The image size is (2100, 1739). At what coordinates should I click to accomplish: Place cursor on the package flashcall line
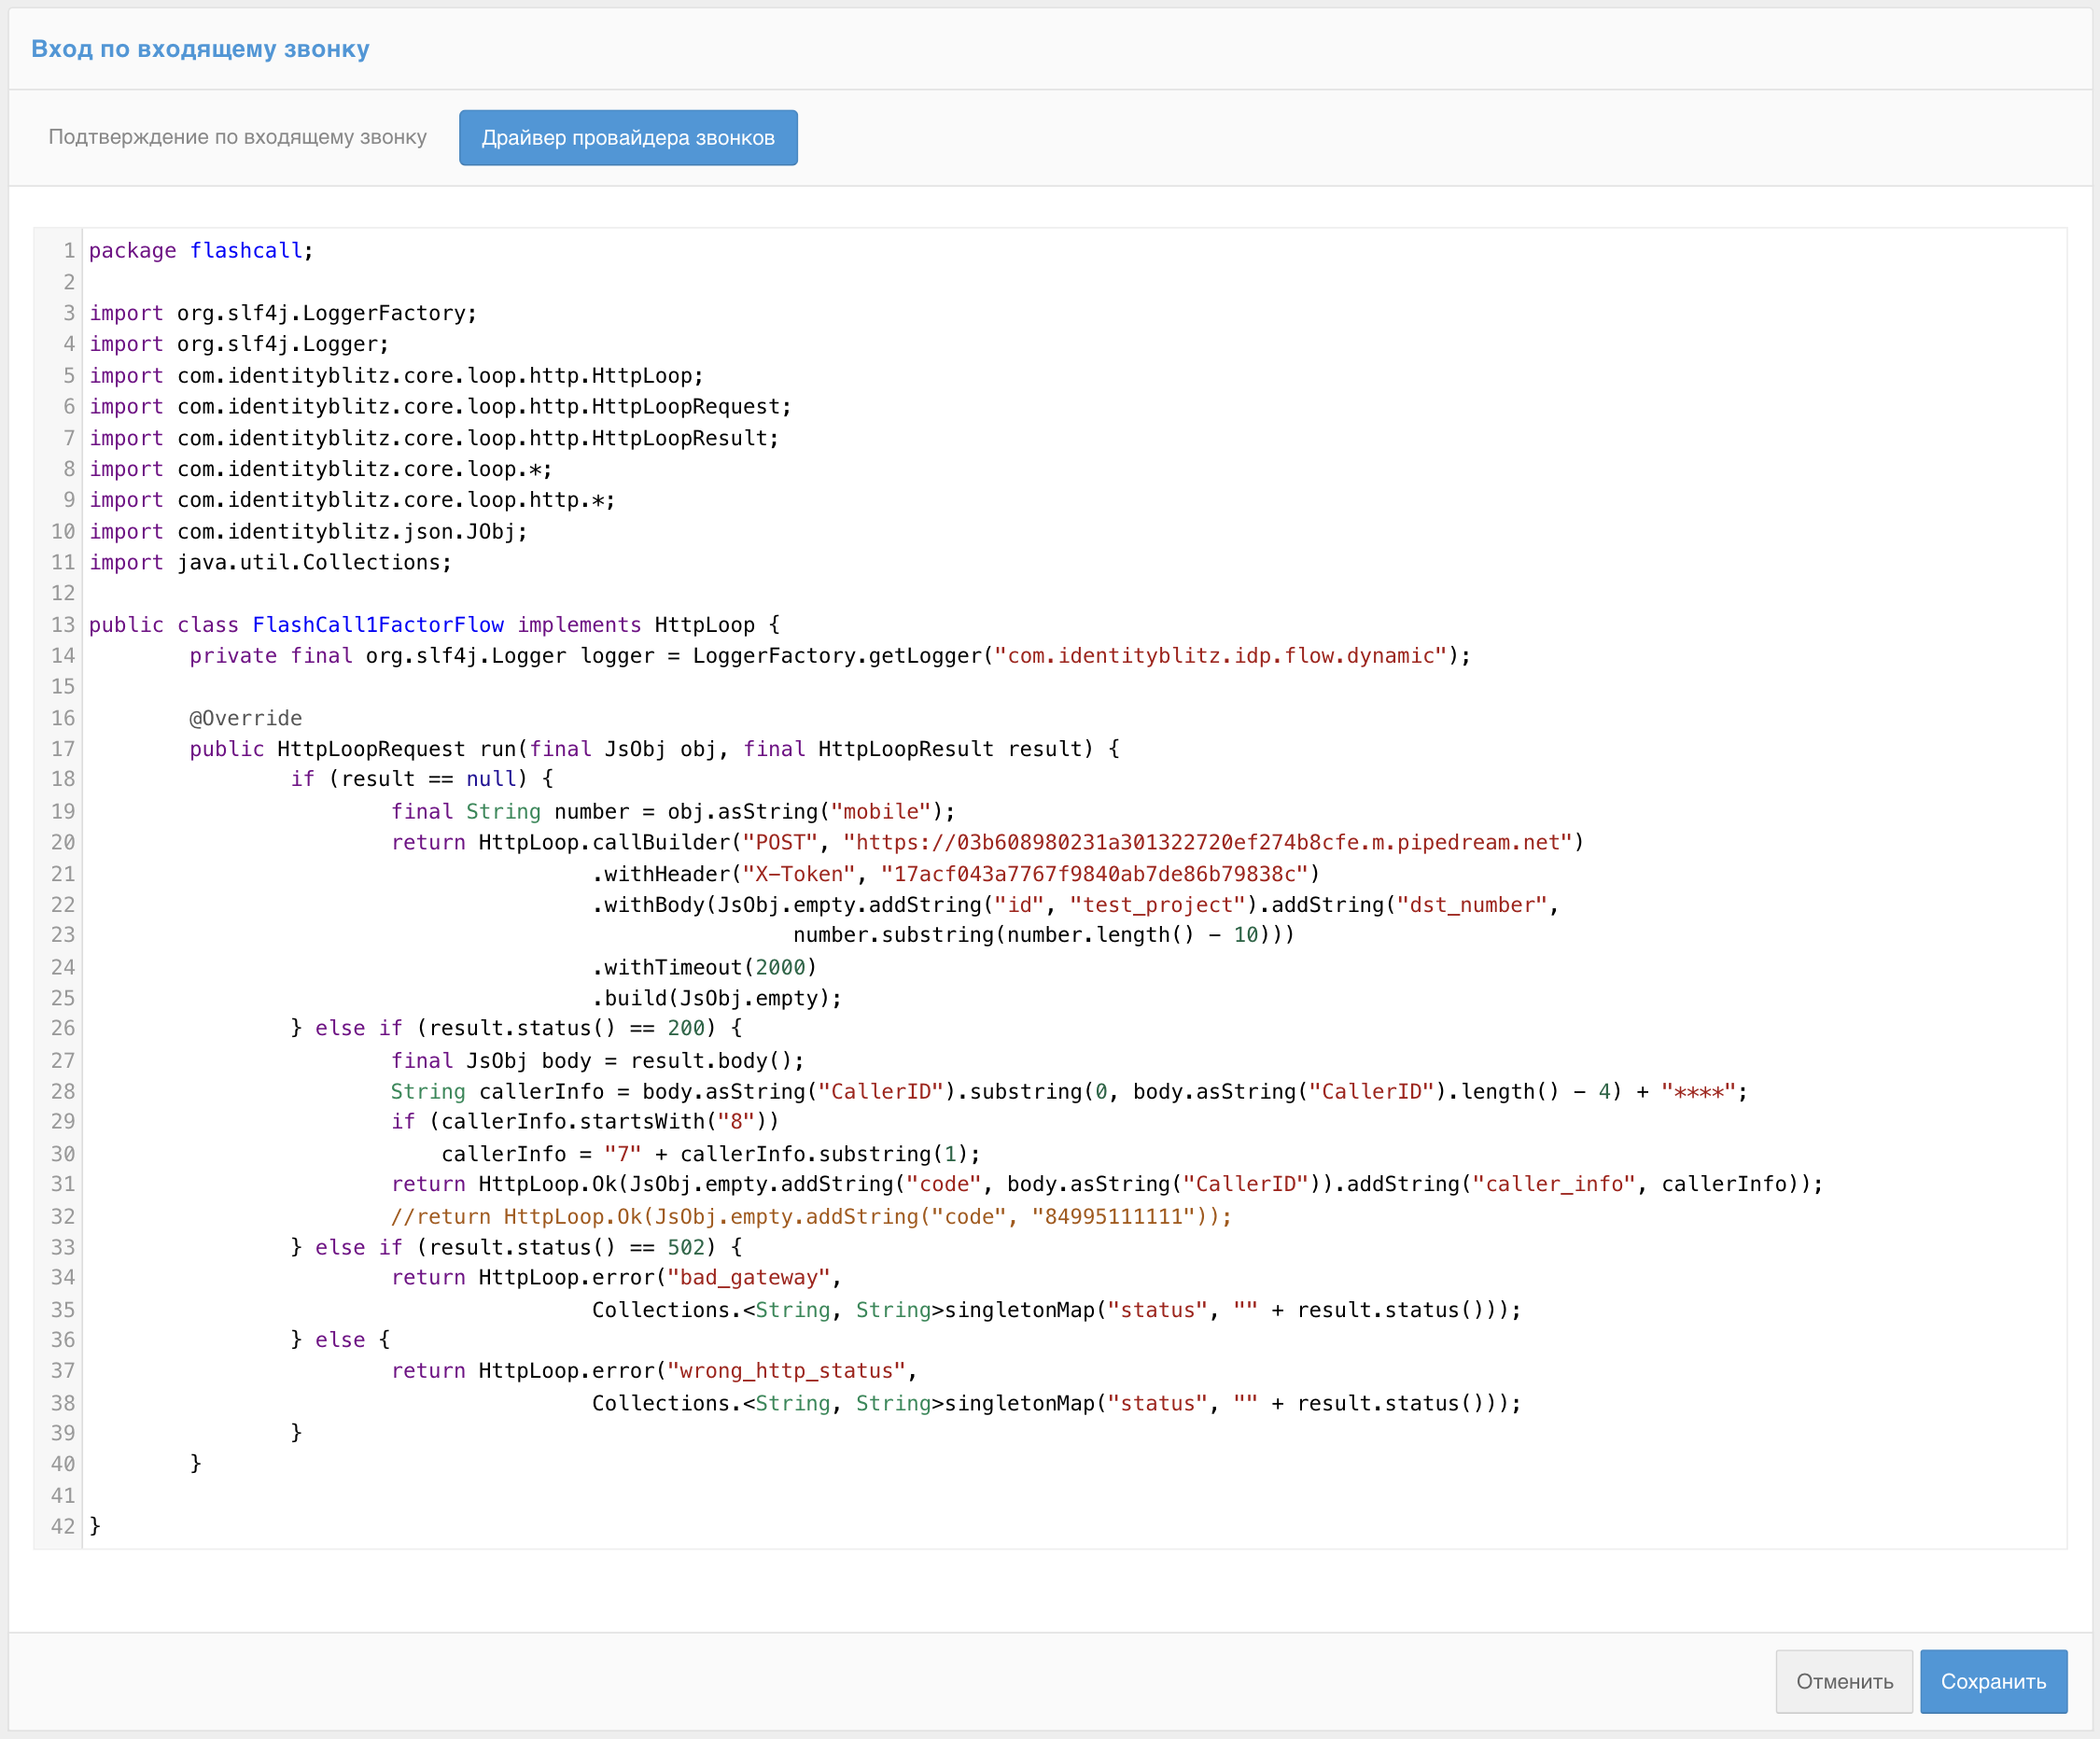(x=200, y=250)
